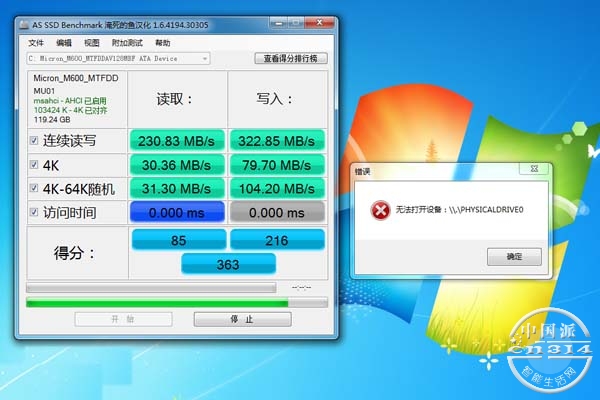Click the AS SSD Benchmark title bar icon
The image size is (600, 400).
click(x=24, y=25)
